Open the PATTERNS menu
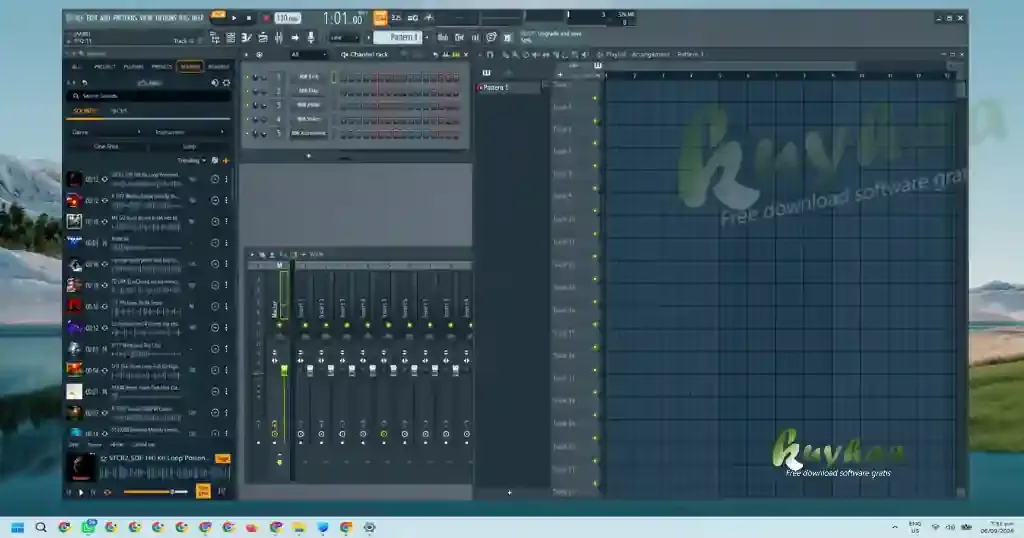 click(123, 18)
